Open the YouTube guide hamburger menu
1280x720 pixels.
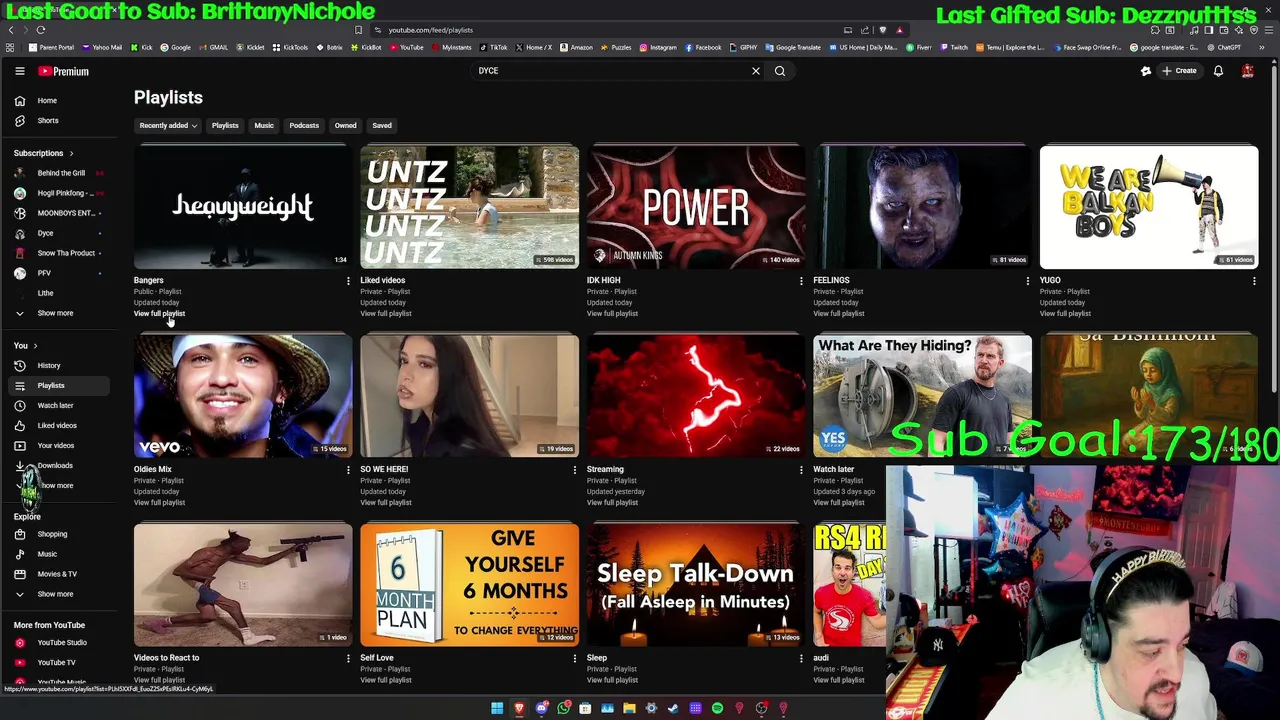point(19,71)
